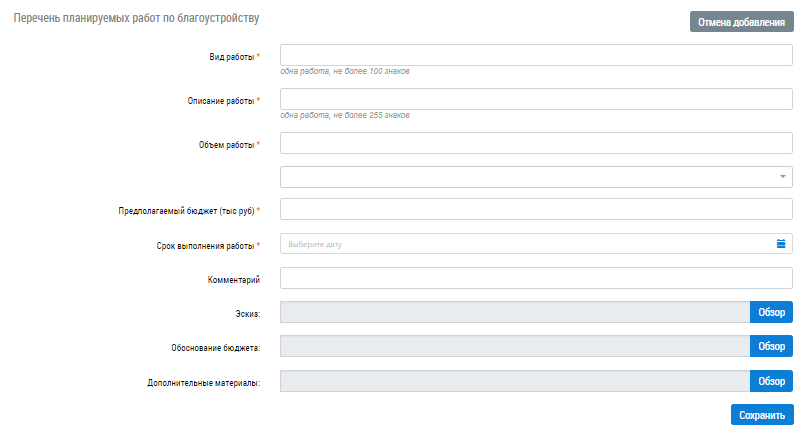
Task: Click into the Описание работы input box
Action: point(536,99)
